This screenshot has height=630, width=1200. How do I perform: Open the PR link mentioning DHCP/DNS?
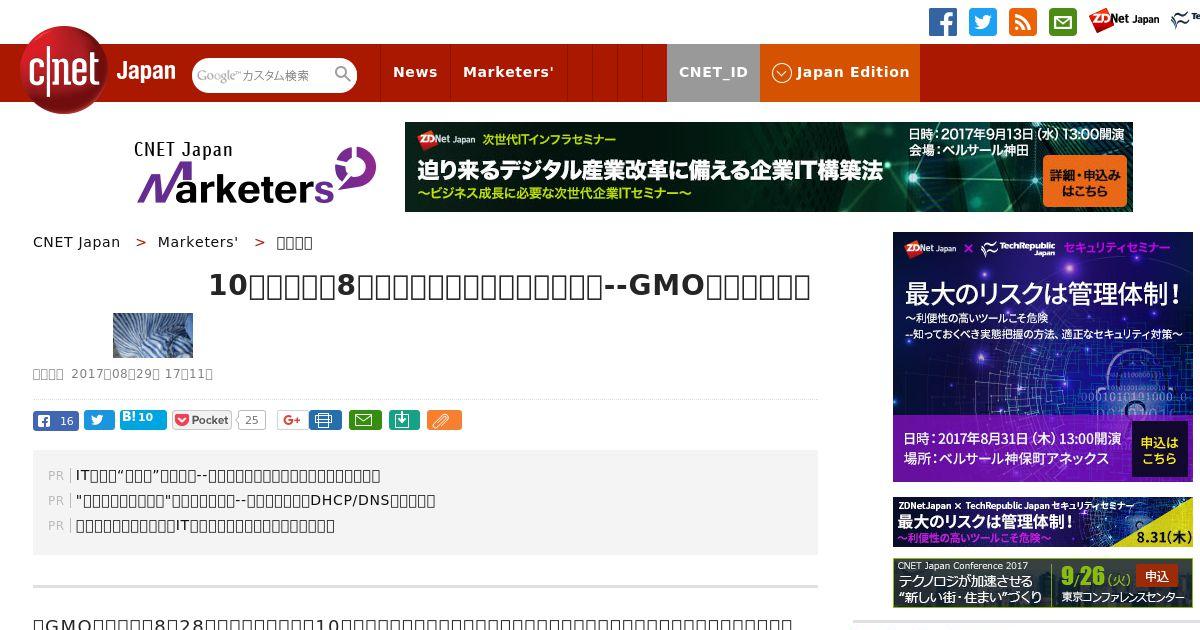coord(255,500)
